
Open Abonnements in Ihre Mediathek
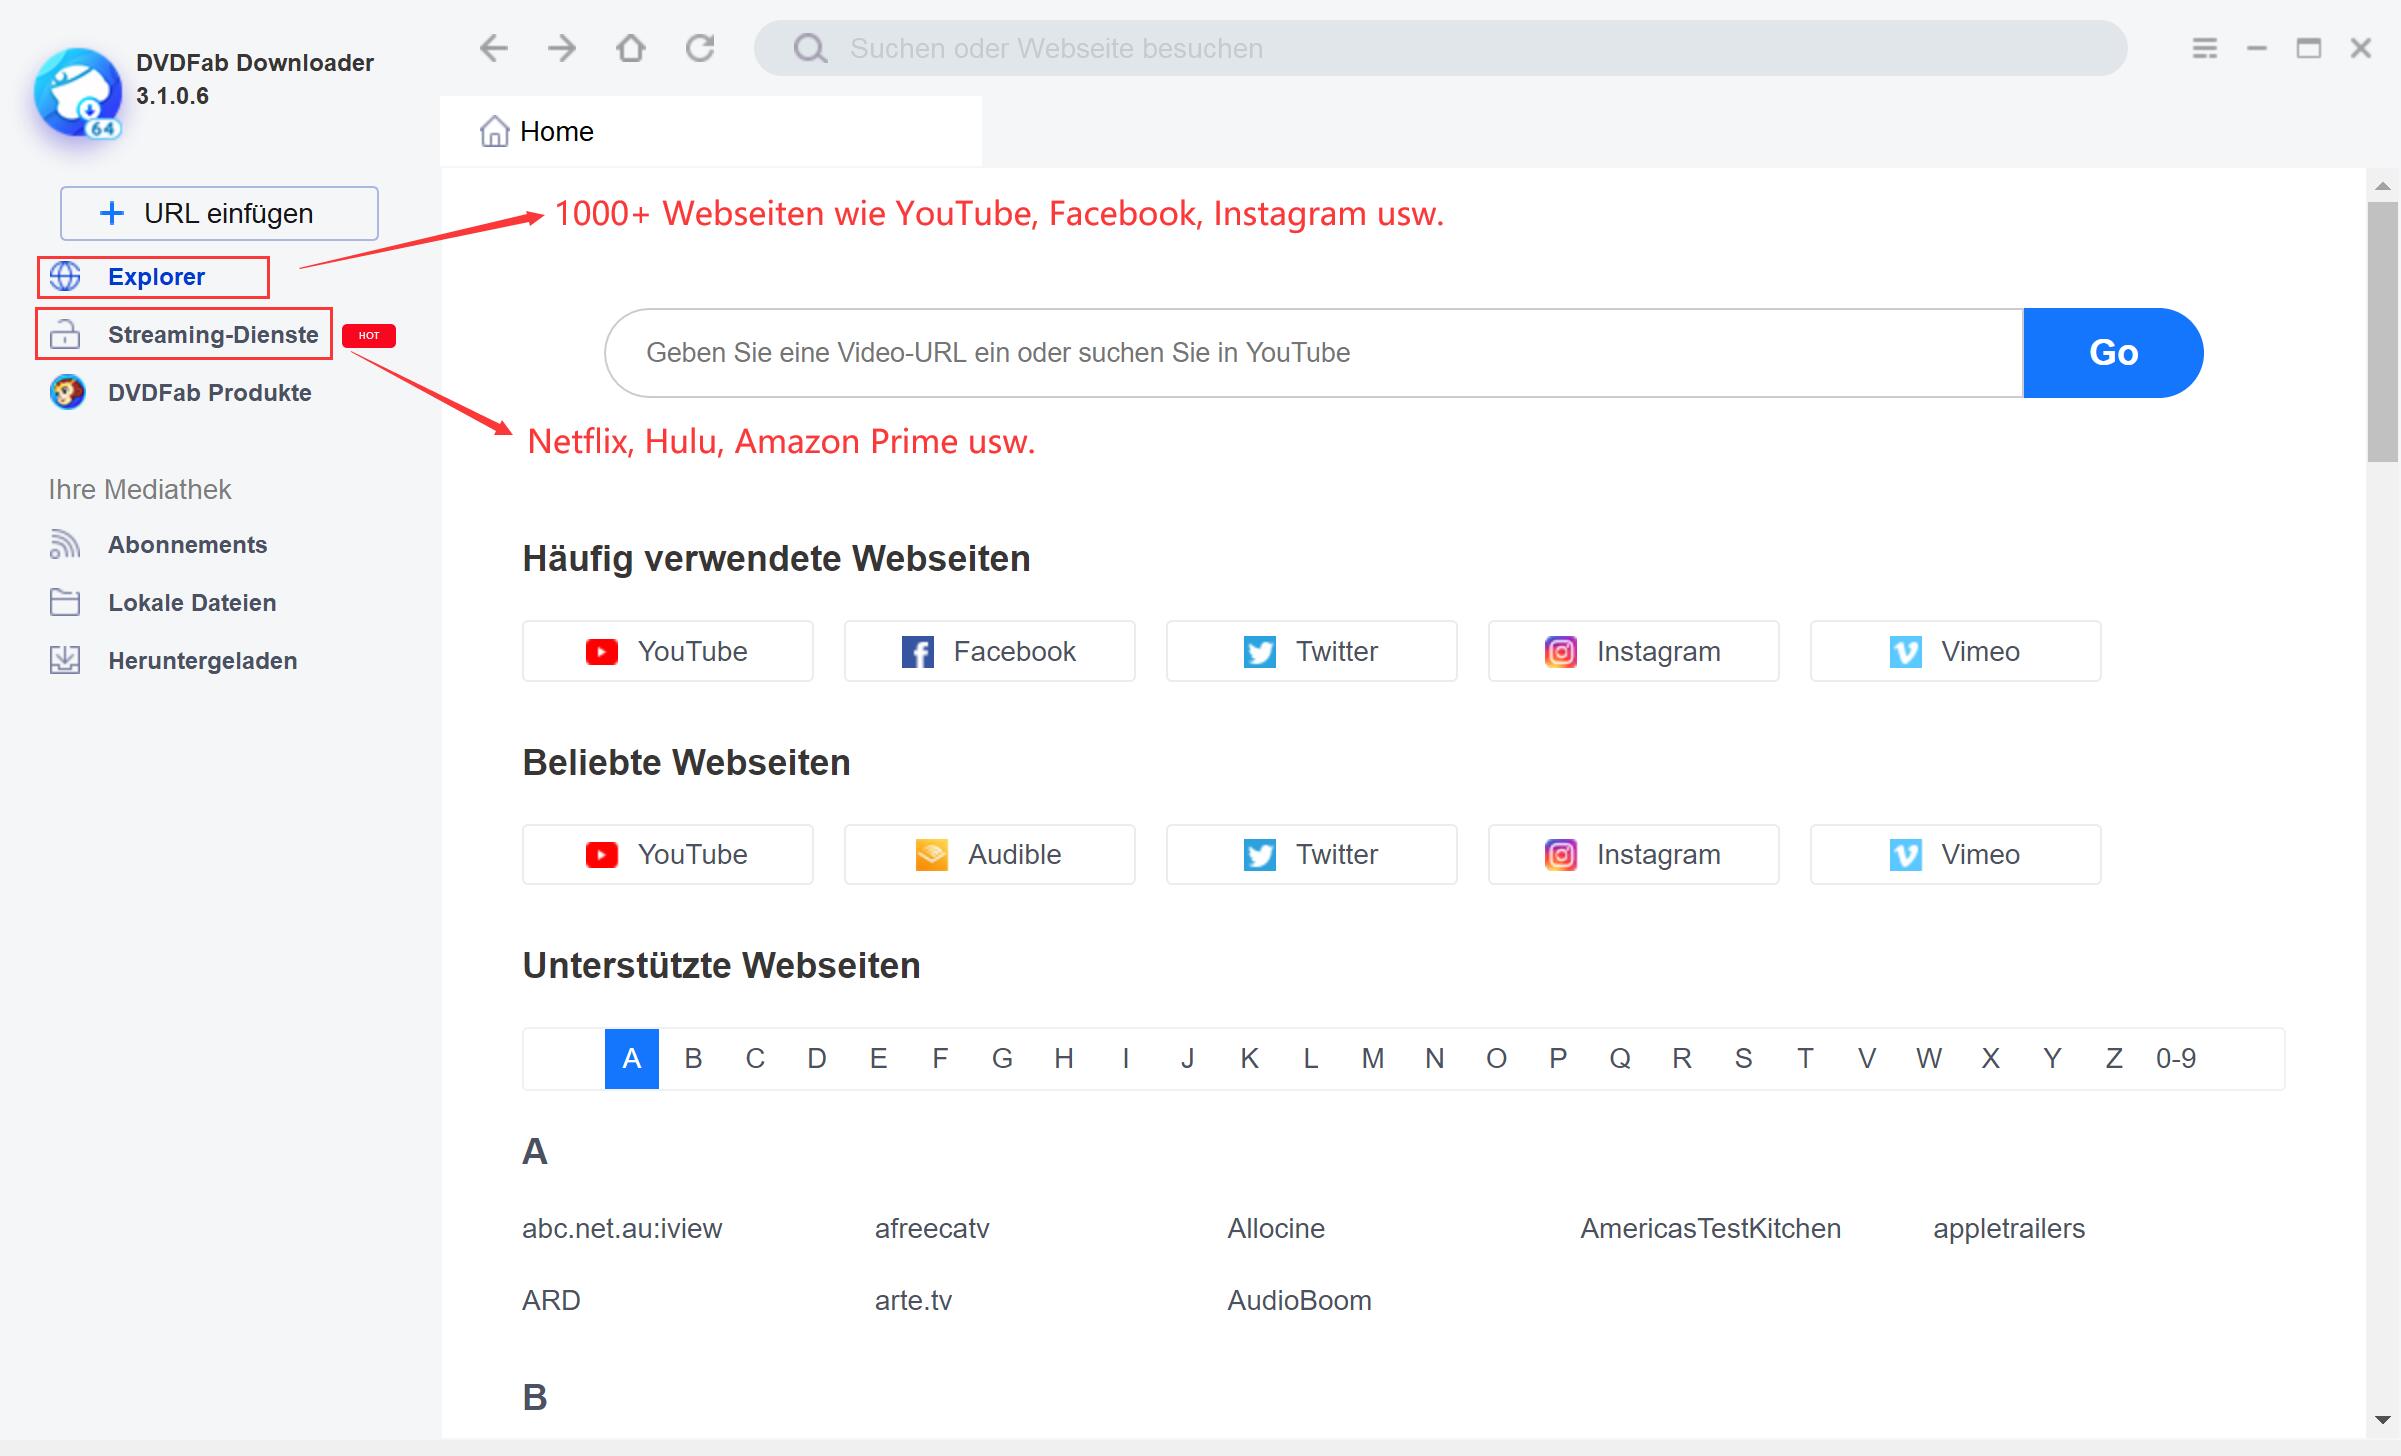[x=158, y=545]
